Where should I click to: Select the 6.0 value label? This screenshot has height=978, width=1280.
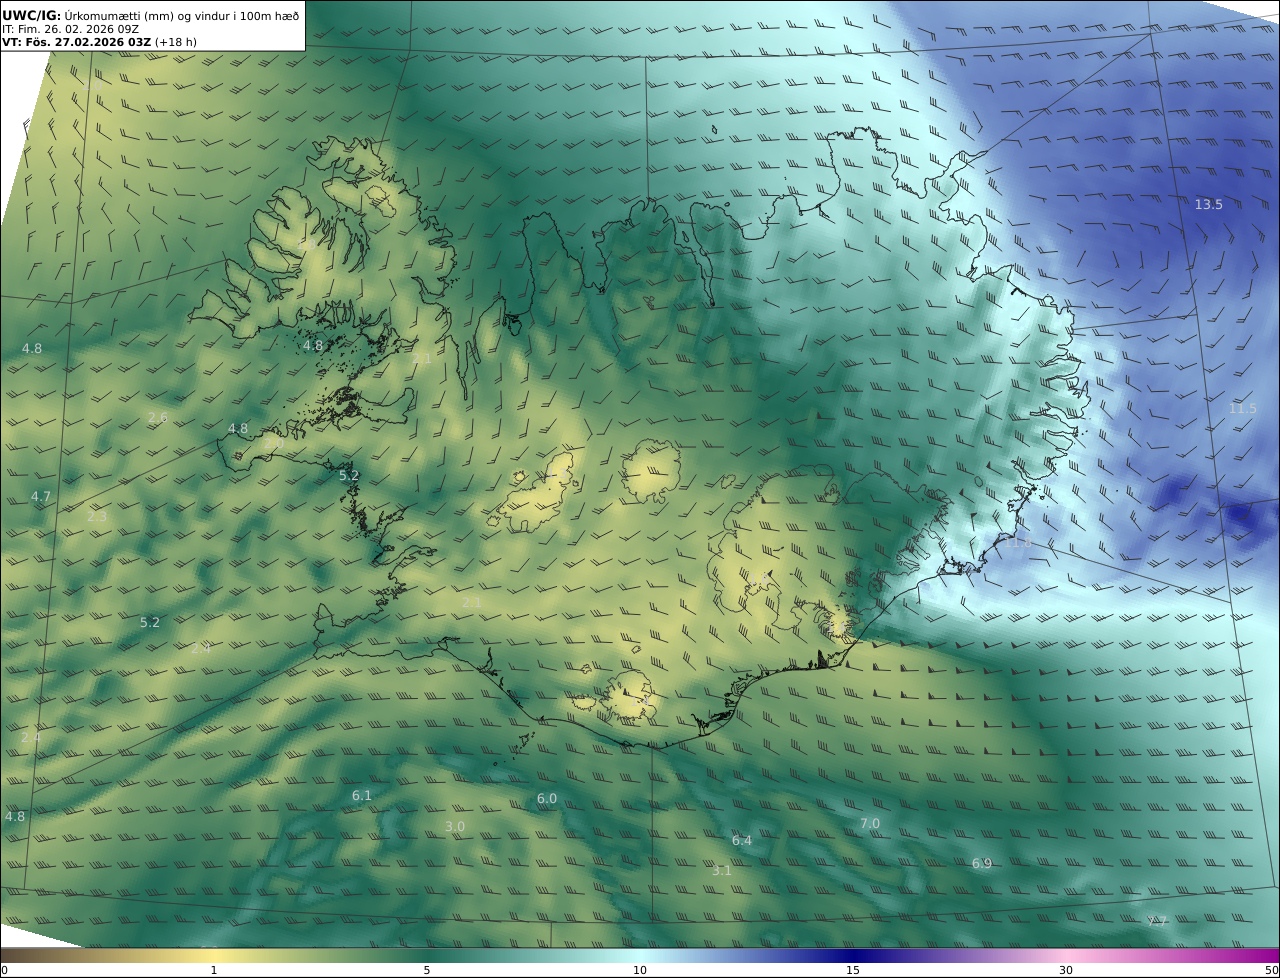click(546, 798)
